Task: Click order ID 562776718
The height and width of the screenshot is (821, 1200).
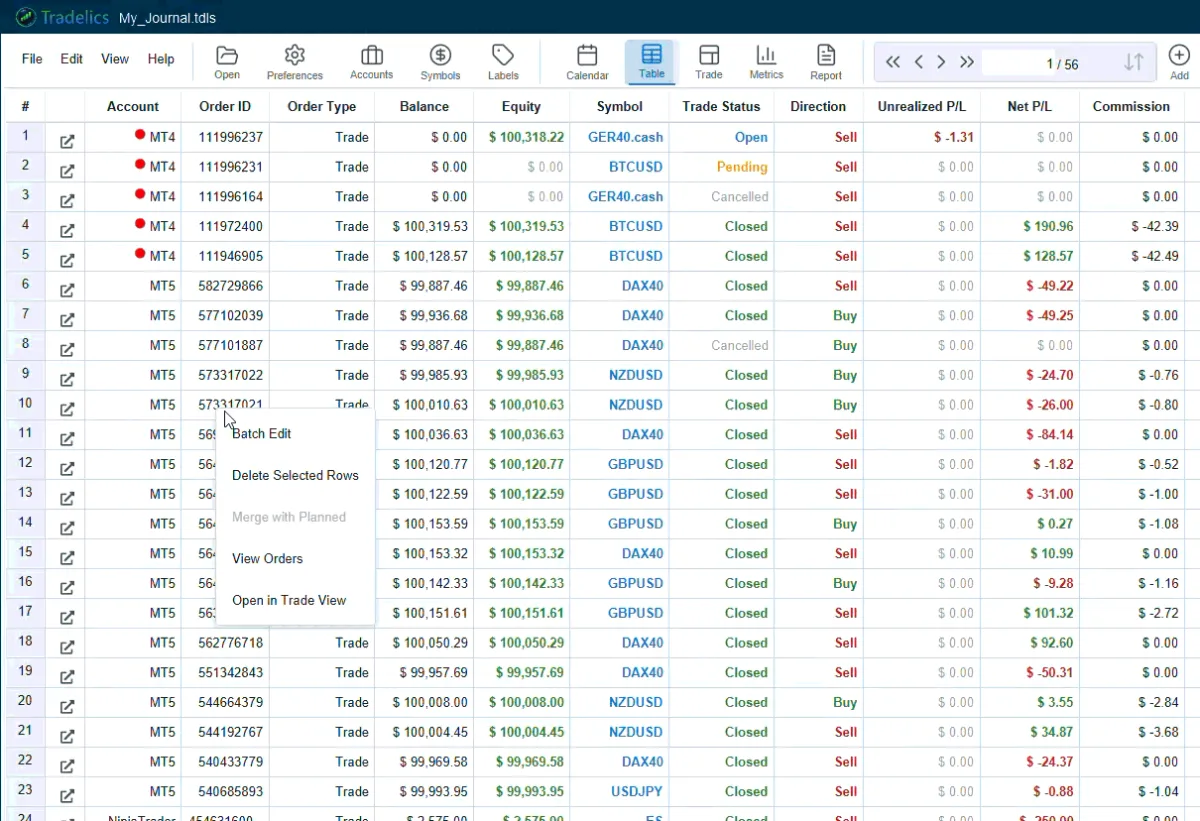Action: (x=231, y=643)
